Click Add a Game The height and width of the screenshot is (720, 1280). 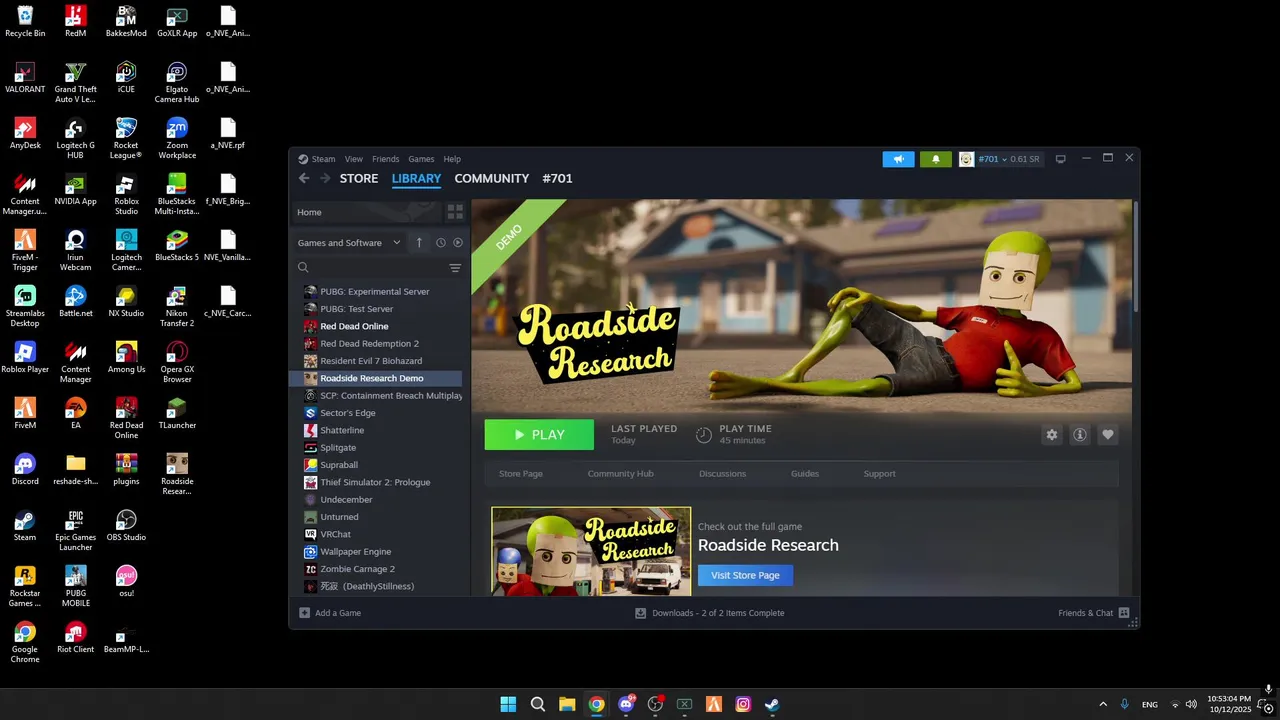[x=330, y=613]
